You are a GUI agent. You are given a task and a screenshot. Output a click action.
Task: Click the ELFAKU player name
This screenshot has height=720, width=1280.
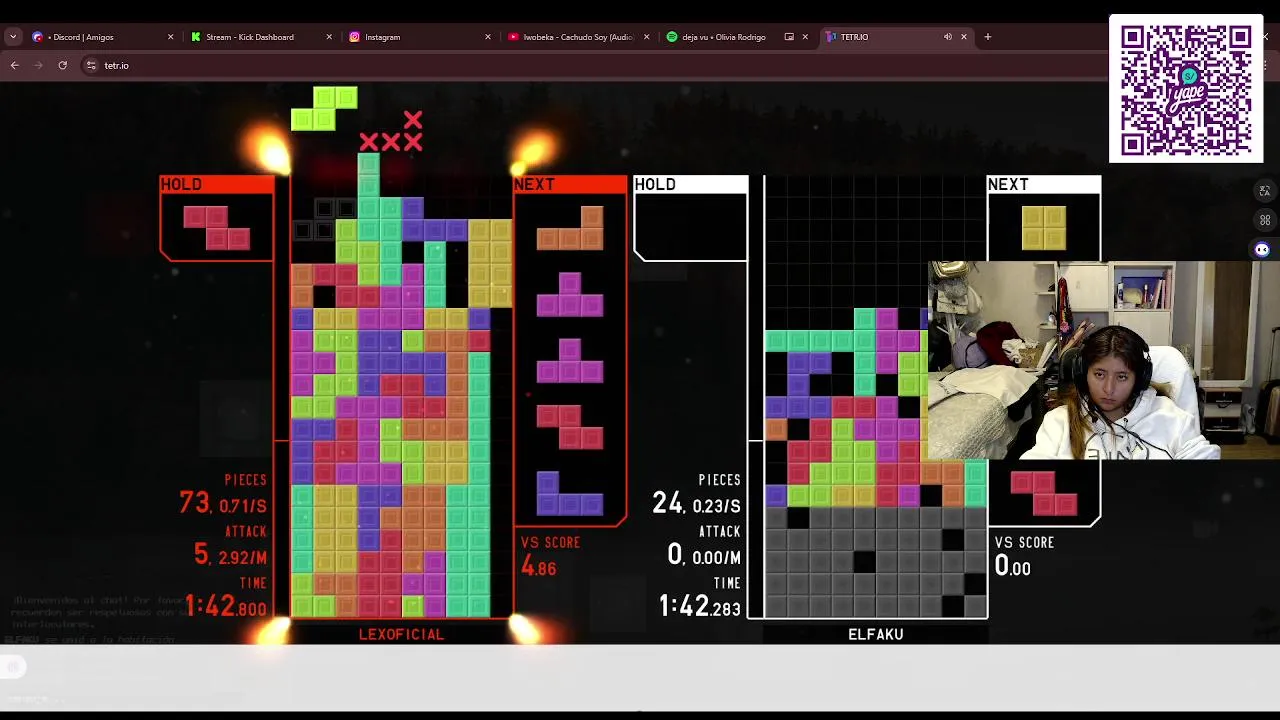(876, 634)
